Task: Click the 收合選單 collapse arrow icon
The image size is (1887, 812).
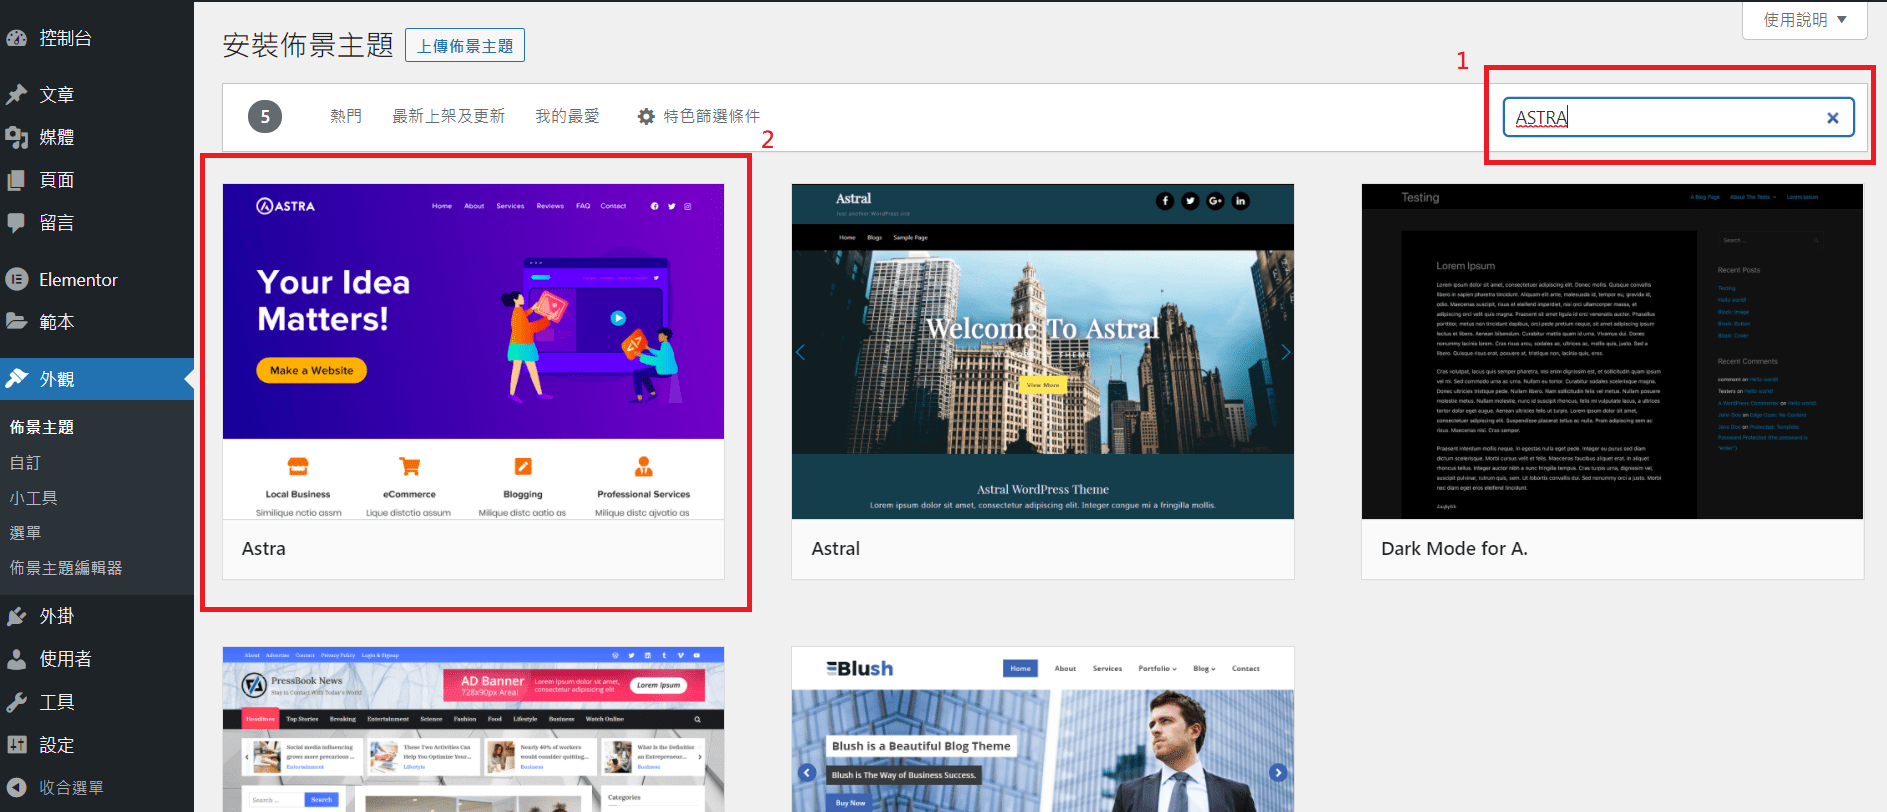Action: 17,787
